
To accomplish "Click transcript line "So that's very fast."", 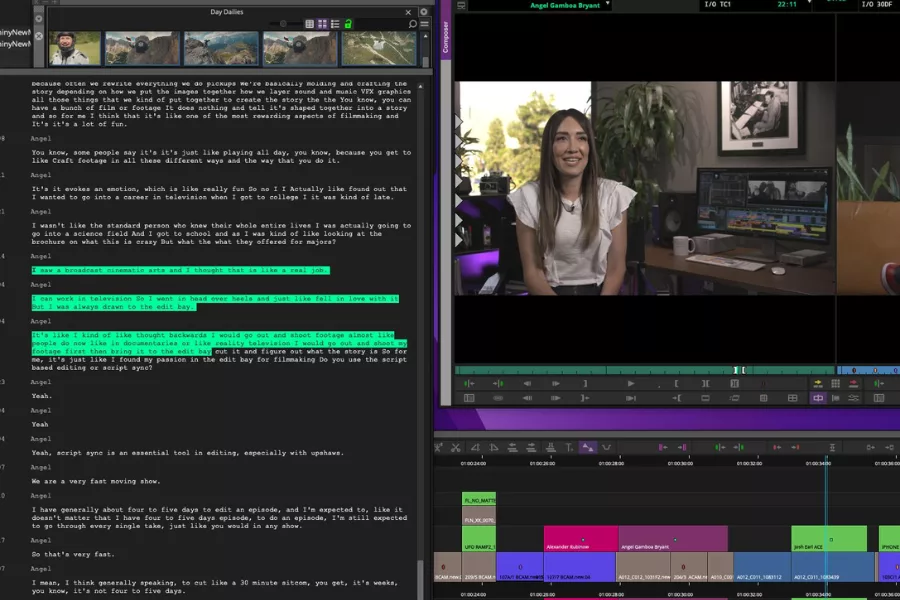I will coord(73,554).
